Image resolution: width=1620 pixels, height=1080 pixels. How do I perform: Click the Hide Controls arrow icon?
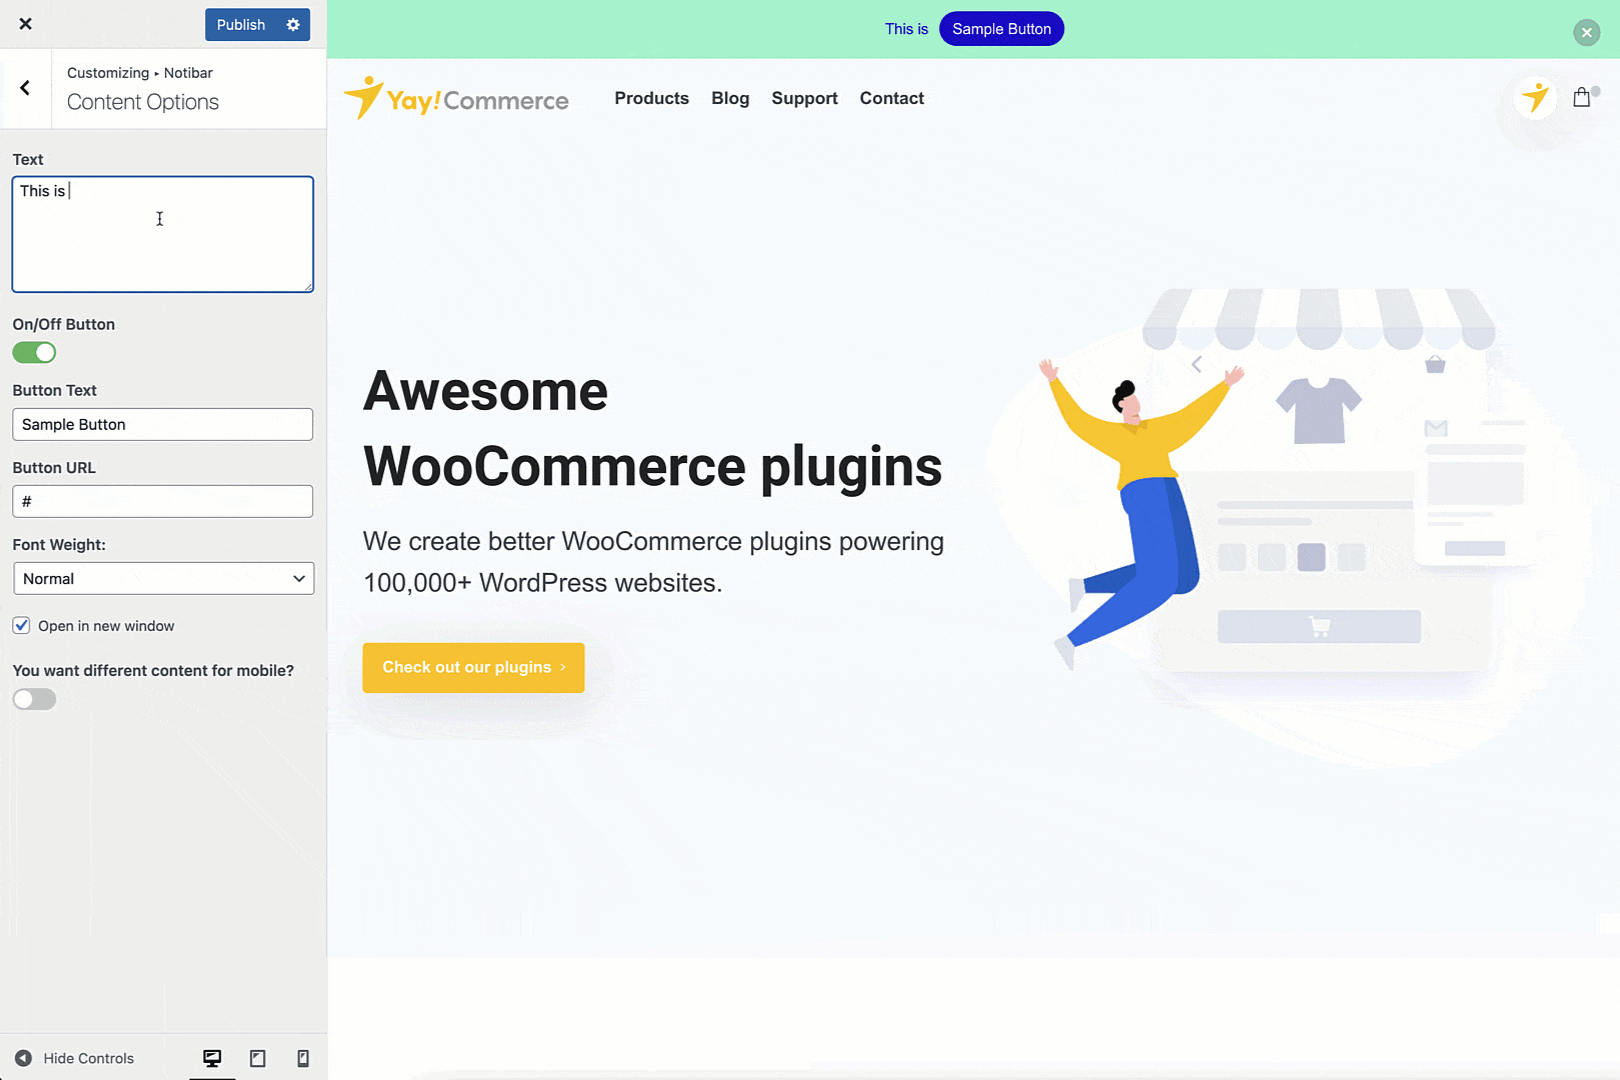tap(23, 1058)
